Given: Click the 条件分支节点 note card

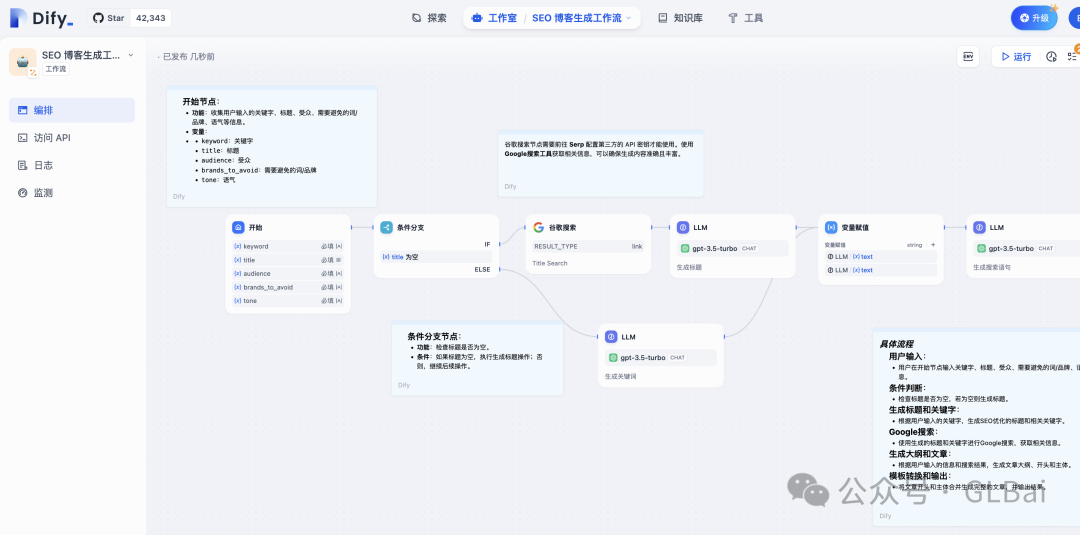Looking at the screenshot, I should [477, 358].
